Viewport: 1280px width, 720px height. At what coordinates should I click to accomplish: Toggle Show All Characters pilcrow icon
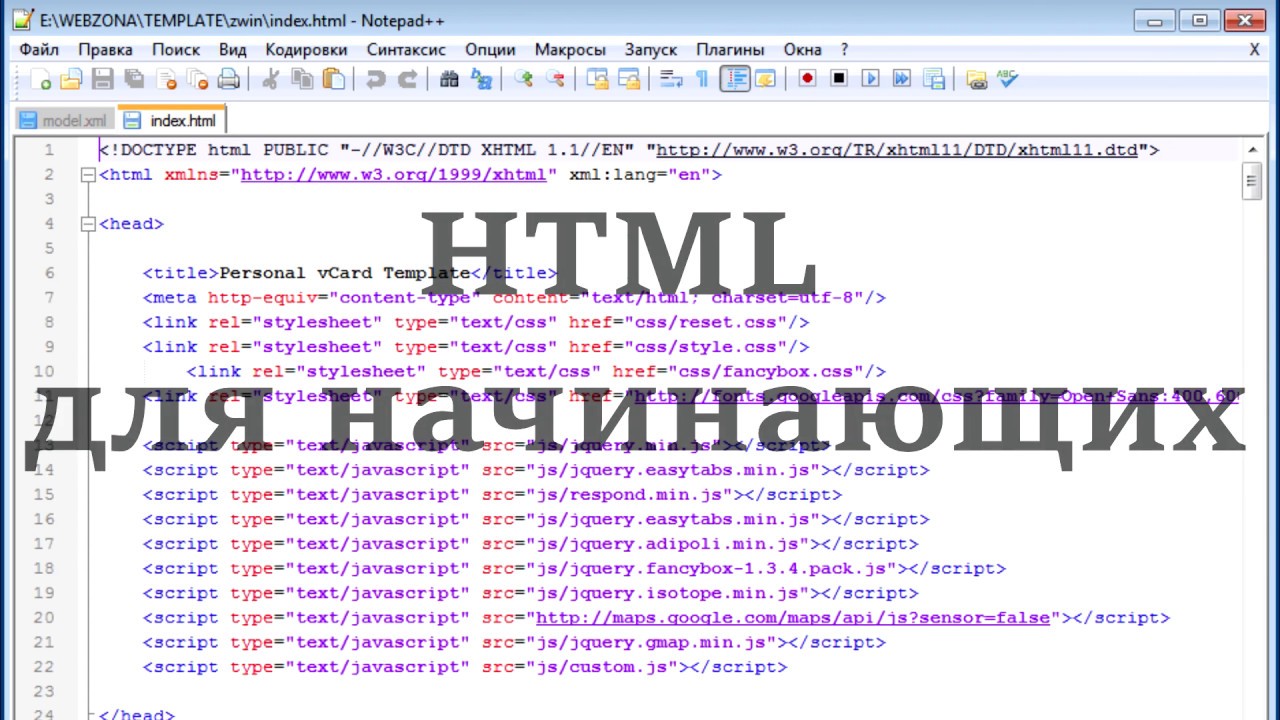coord(702,79)
